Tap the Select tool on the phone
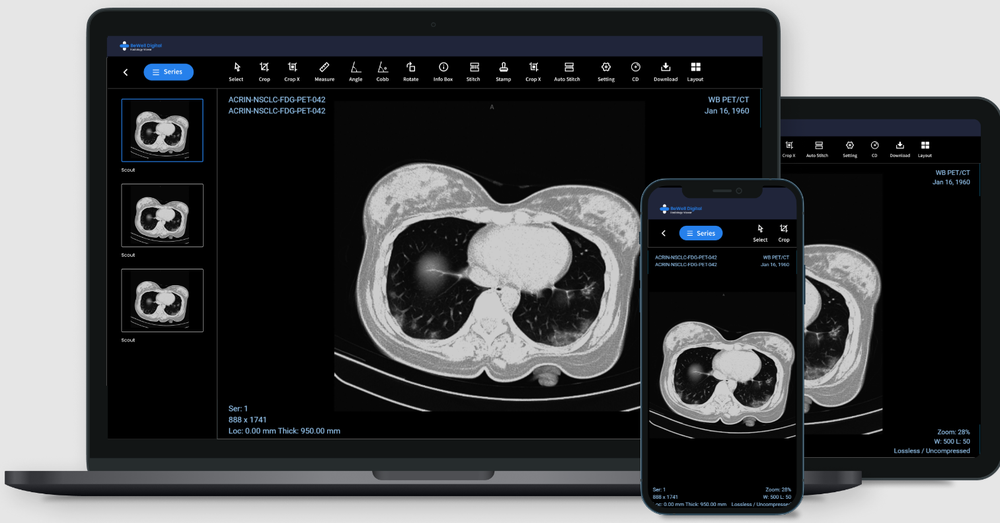This screenshot has width=1000, height=523. click(760, 233)
